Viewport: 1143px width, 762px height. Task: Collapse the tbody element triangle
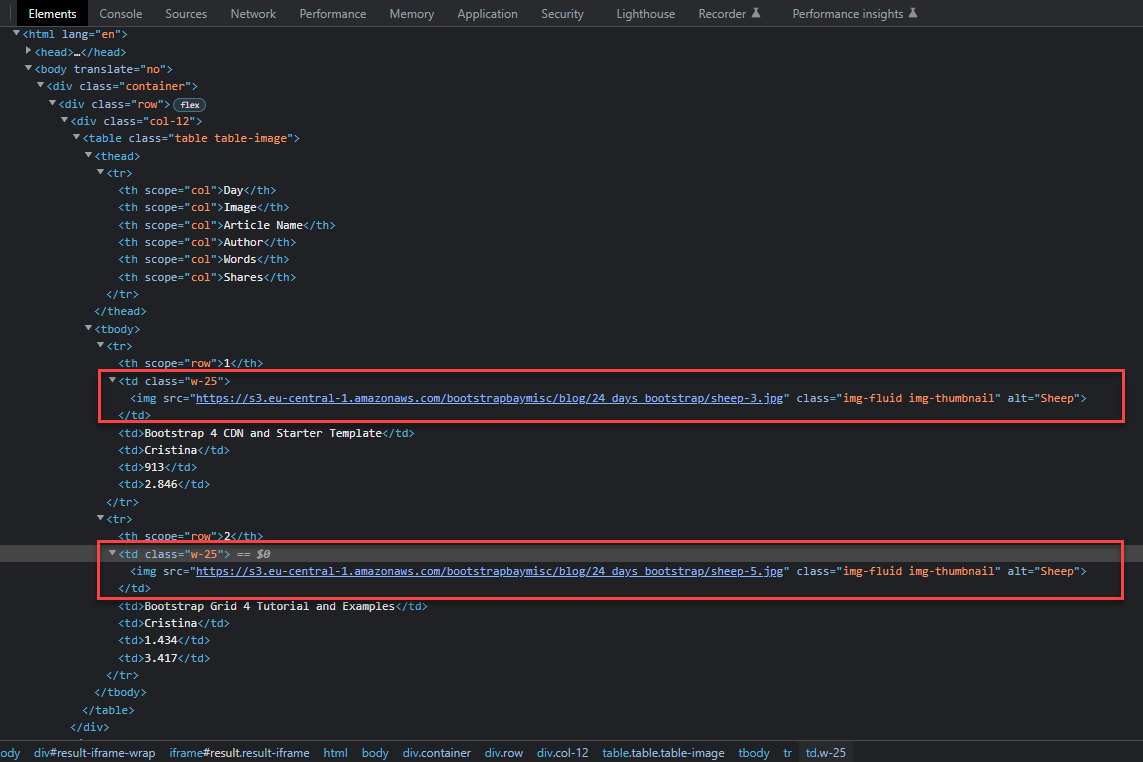[x=88, y=328]
